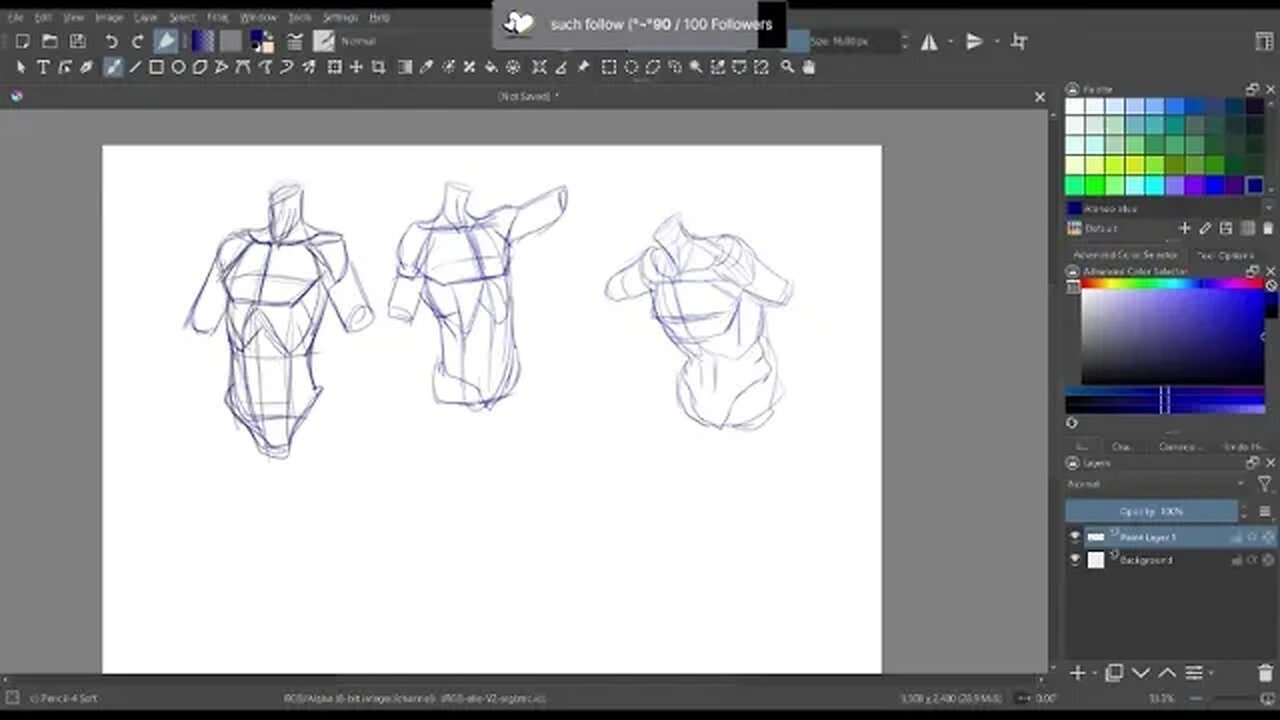Screen dimensions: 1280x720
Task: Open the Image menu
Action: 108,18
